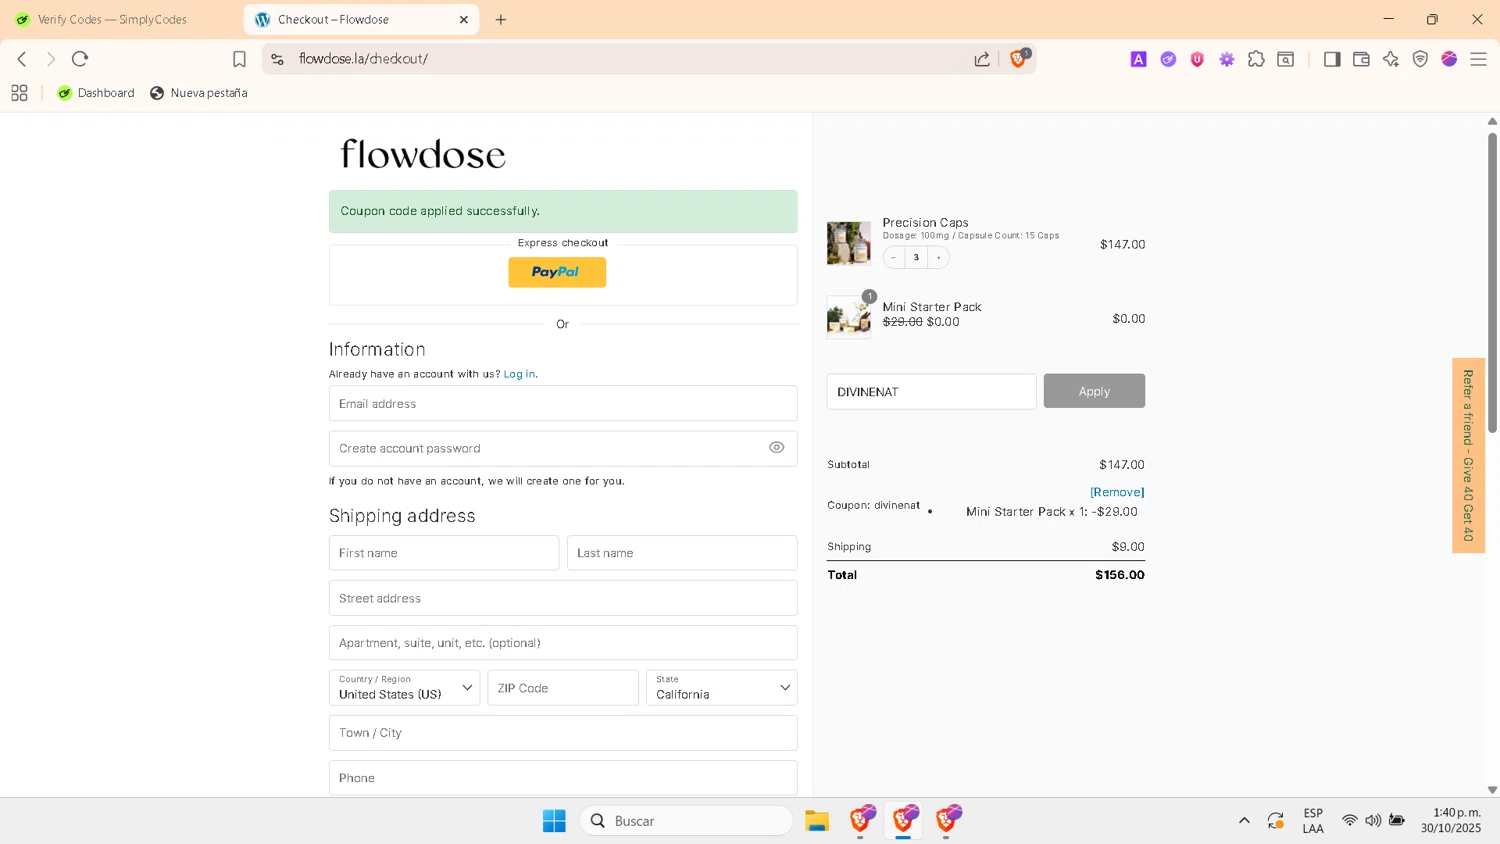Pay with the PayPal express button
Image resolution: width=1500 pixels, height=844 pixels.
tap(557, 272)
